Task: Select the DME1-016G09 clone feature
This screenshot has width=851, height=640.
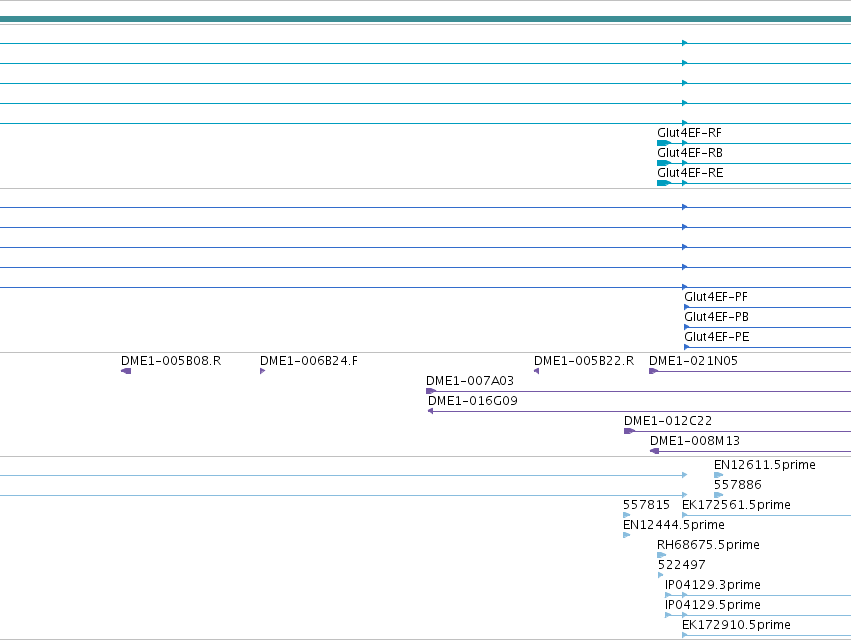Action: point(473,401)
